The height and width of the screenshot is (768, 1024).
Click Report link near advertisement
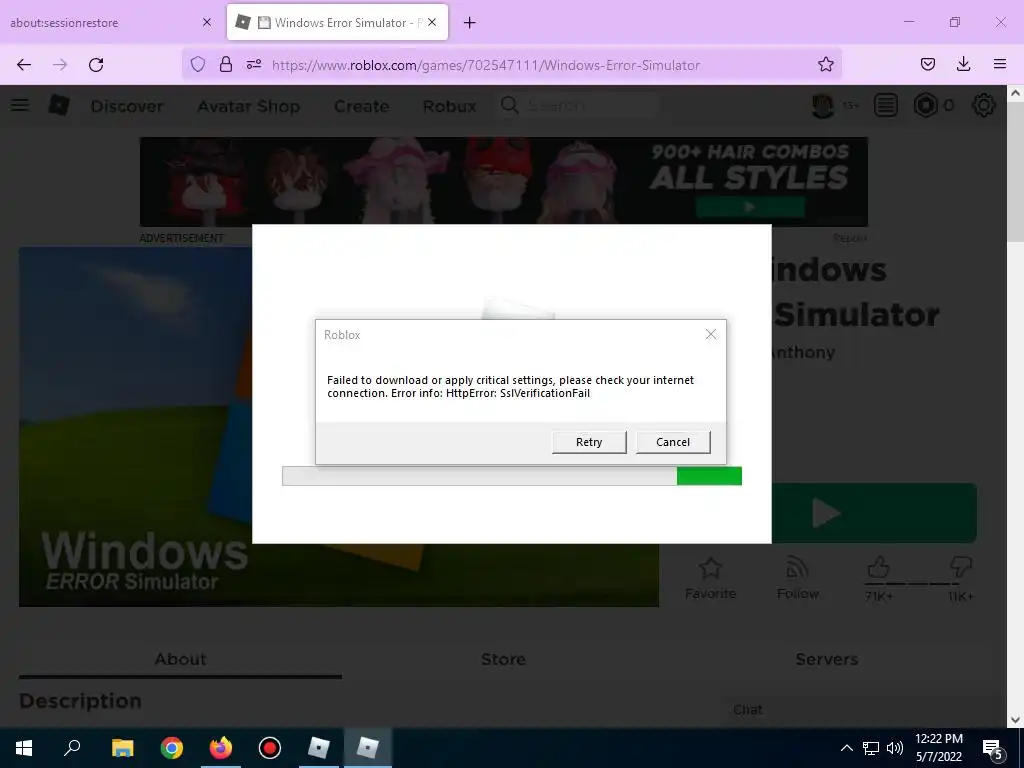[x=850, y=238]
